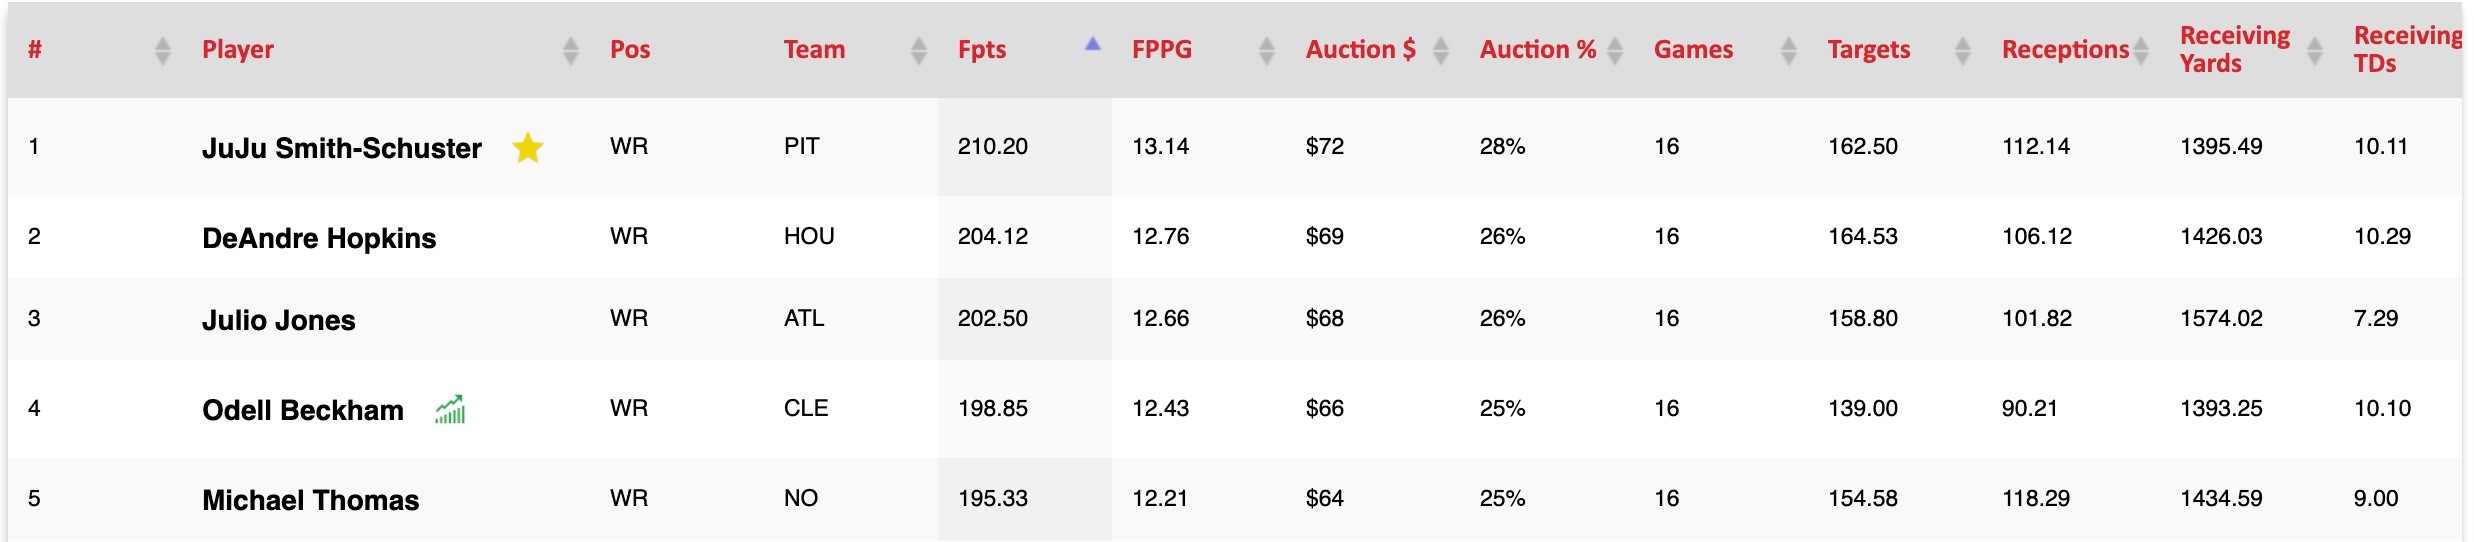2474x542 pixels.
Task: Sort by rank number column arrows
Action: 163,50
